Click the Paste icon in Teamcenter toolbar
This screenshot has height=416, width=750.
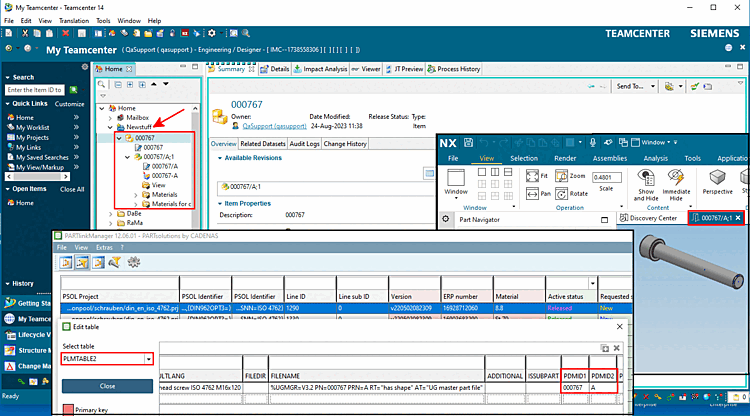point(49,33)
